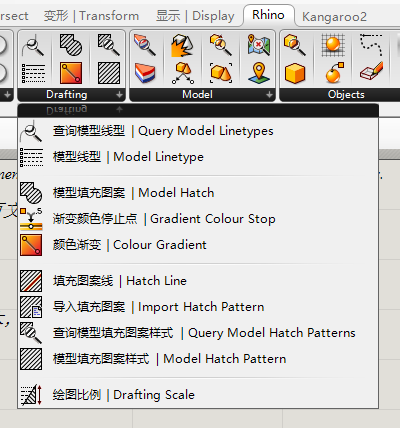The height and width of the screenshot is (428, 400).
Task: Open the Display ribbon tab
Action: [x=195, y=16]
